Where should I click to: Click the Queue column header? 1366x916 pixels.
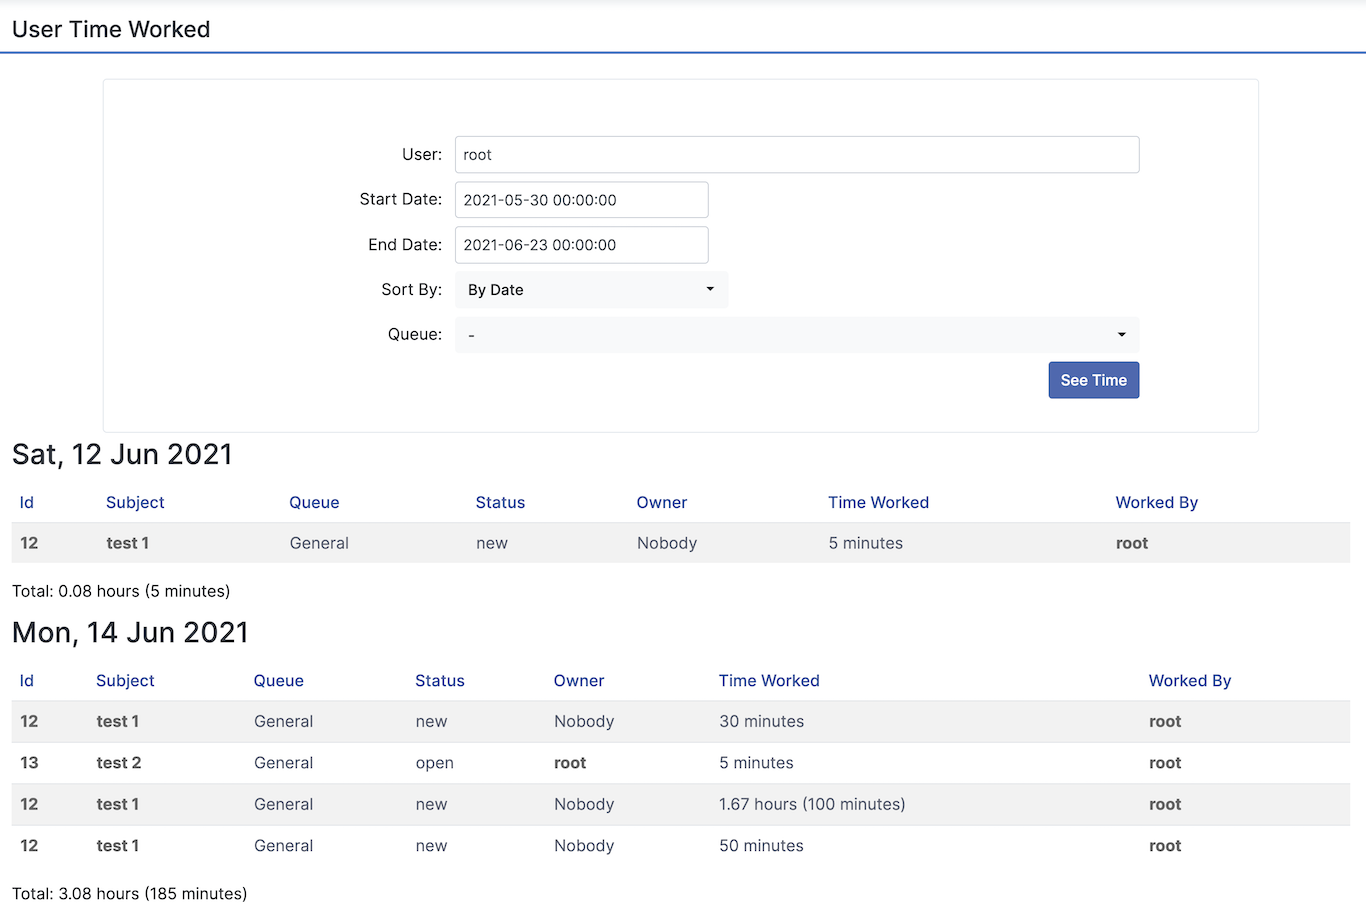coord(314,502)
